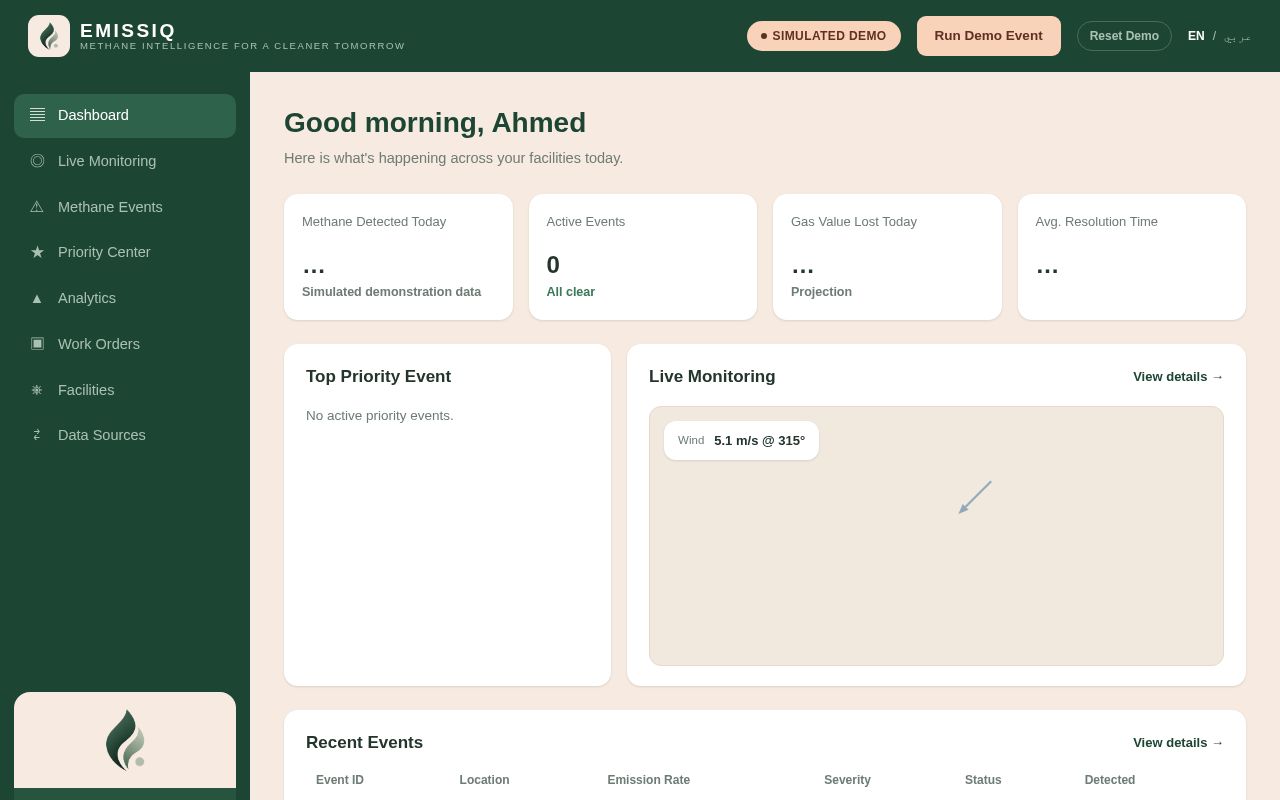The image size is (1280, 800).
Task: Click the Avg. Resolution Time label
Action: (x=1097, y=222)
